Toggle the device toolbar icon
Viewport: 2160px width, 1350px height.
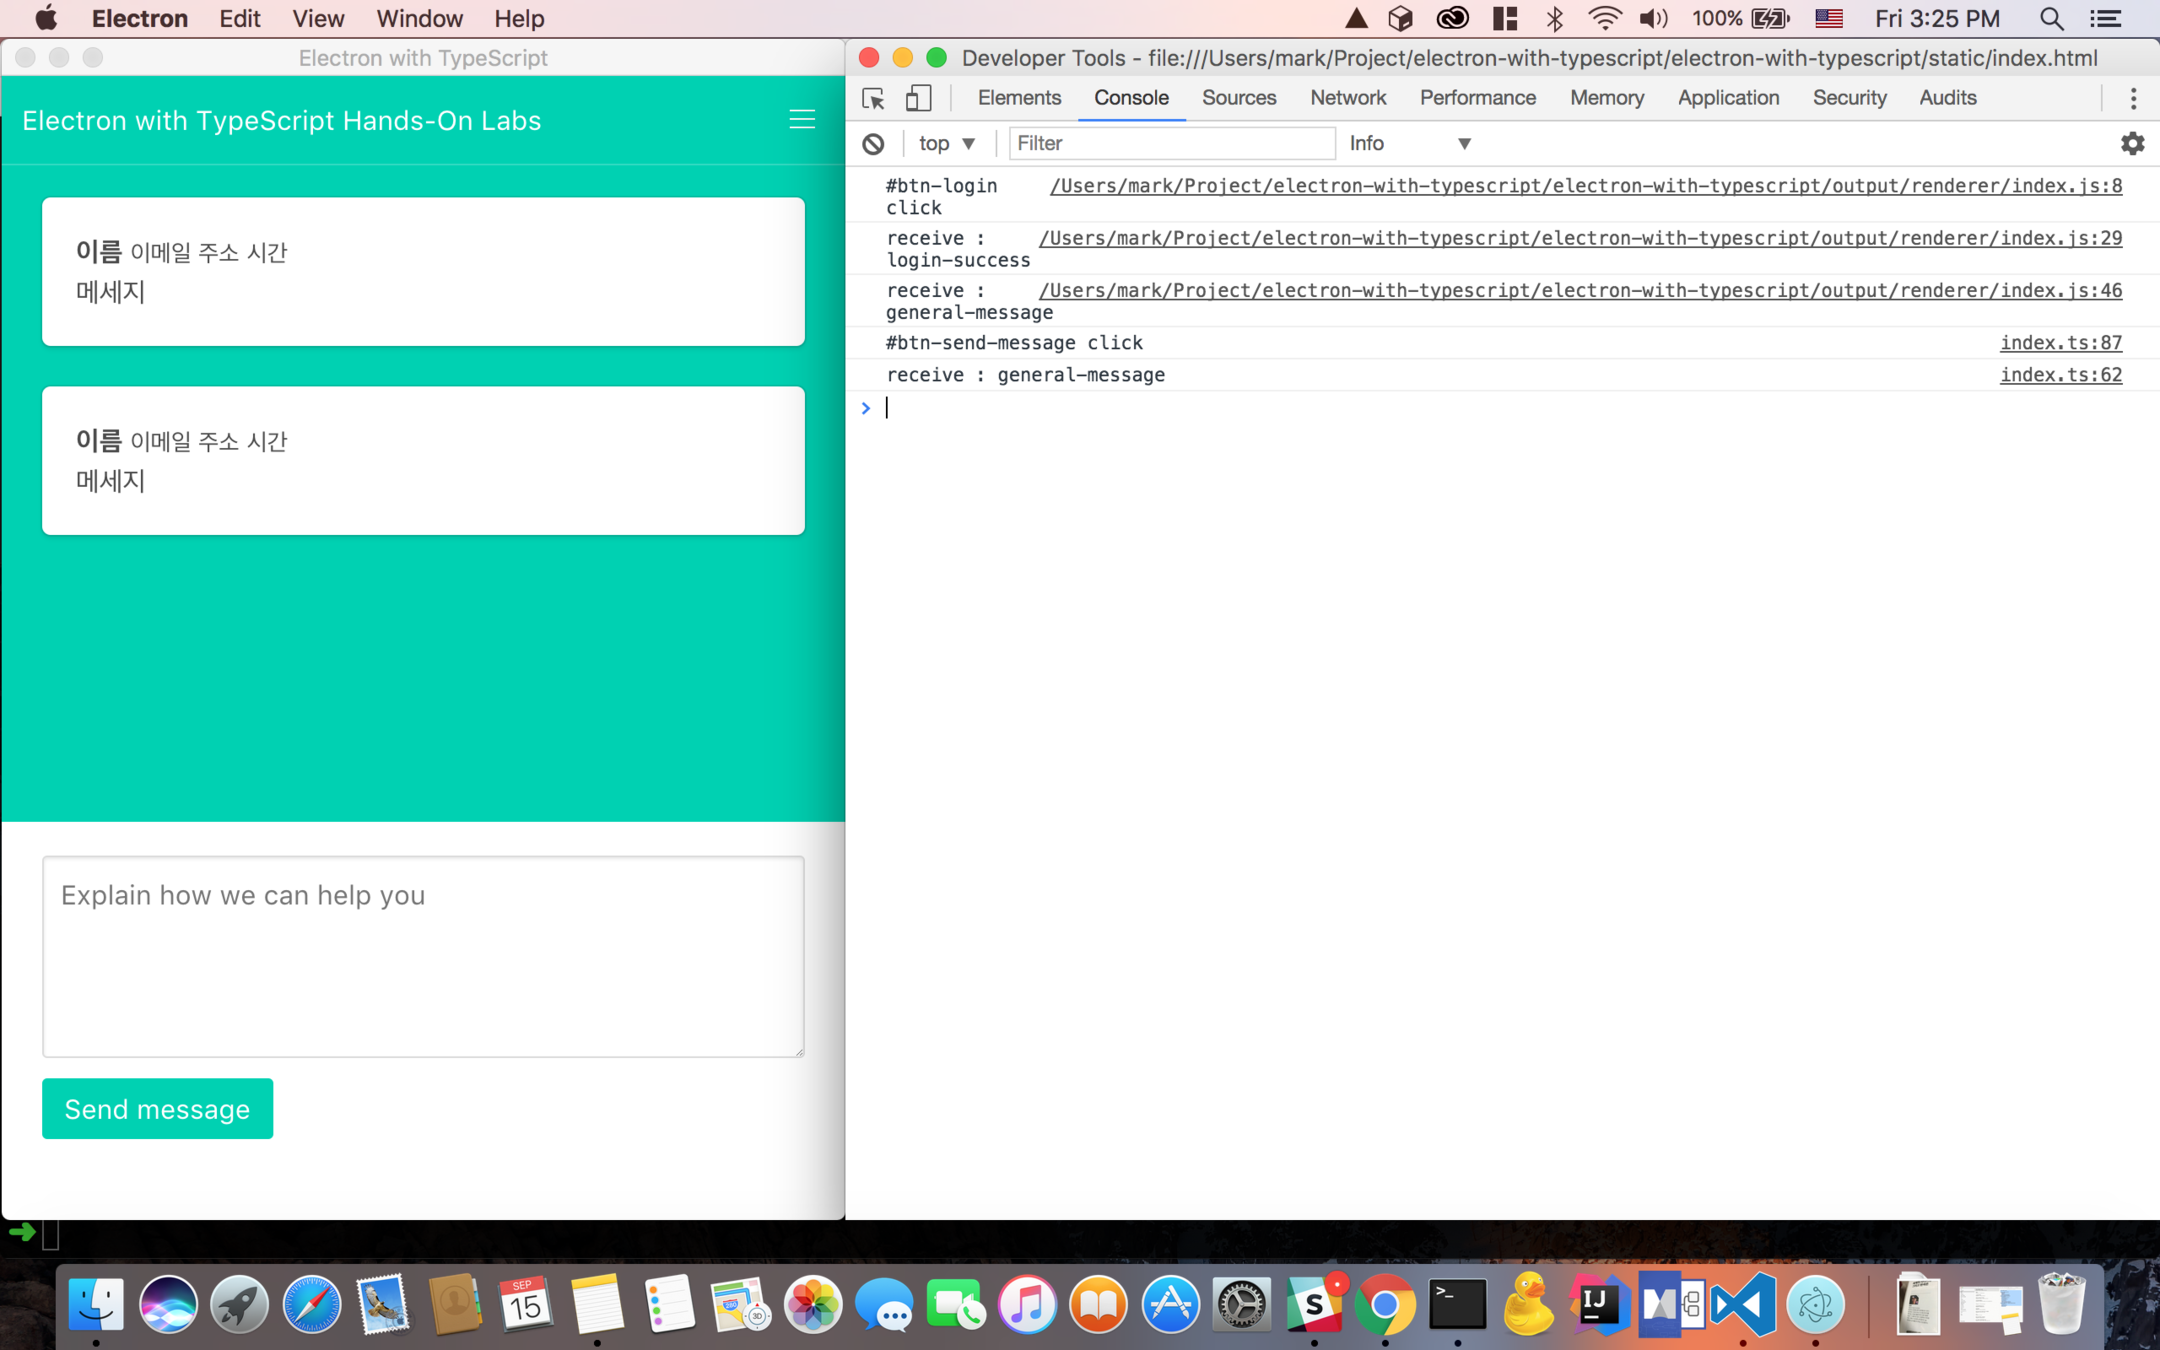coord(918,98)
